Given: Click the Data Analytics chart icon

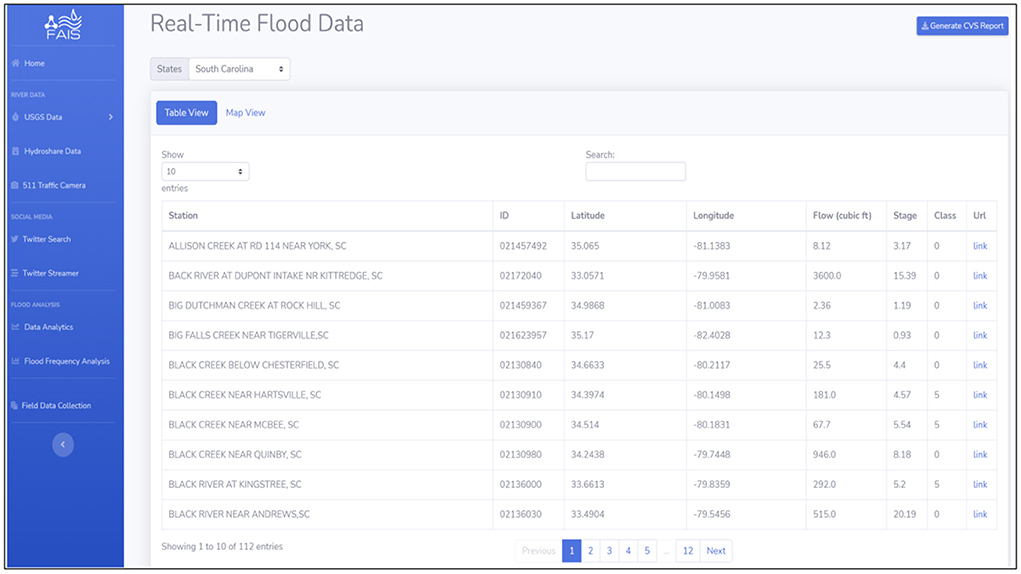Looking at the screenshot, I should pyautogui.click(x=16, y=327).
